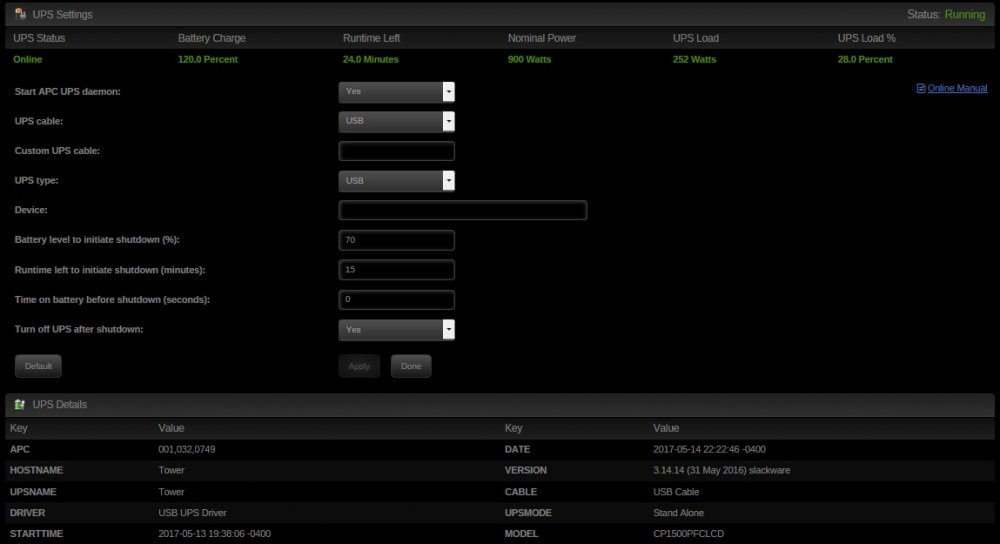This screenshot has width=1000, height=544.
Task: Click the Online UPS status value
Action: pos(27,59)
